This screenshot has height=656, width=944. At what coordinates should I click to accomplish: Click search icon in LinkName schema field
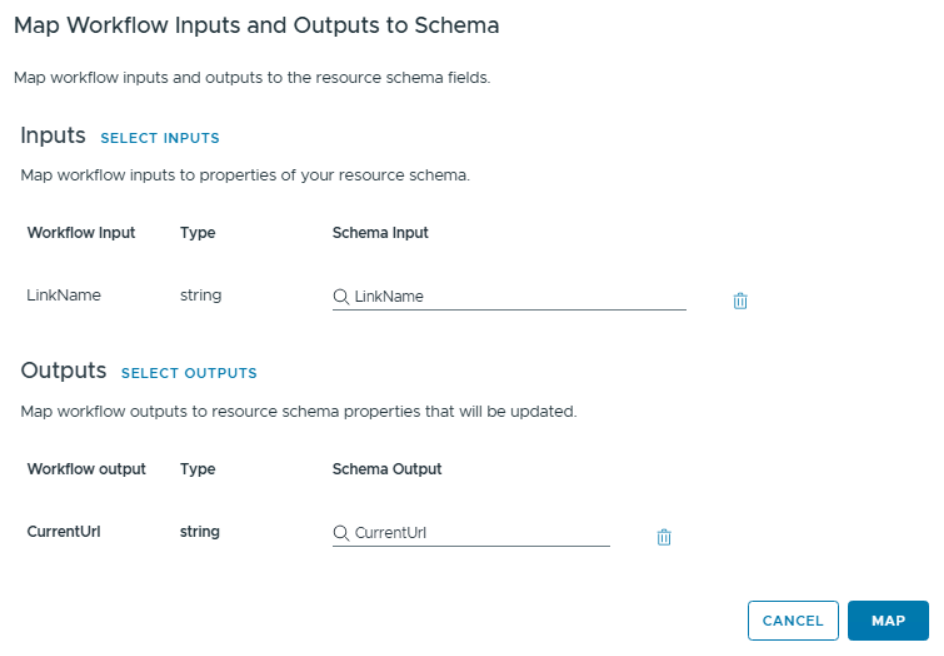(x=341, y=296)
